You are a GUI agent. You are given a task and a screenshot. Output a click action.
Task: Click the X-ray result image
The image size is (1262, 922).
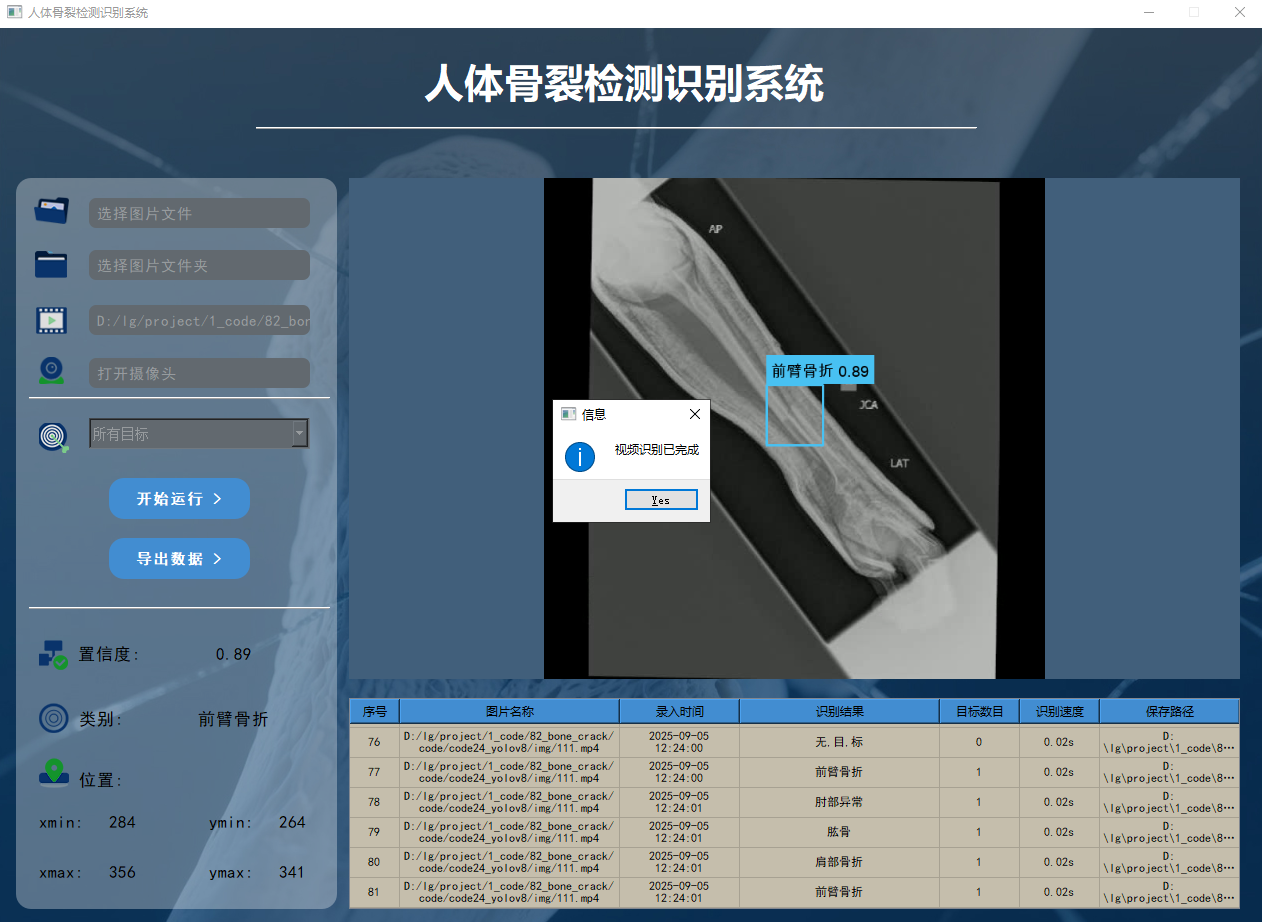pos(794,428)
